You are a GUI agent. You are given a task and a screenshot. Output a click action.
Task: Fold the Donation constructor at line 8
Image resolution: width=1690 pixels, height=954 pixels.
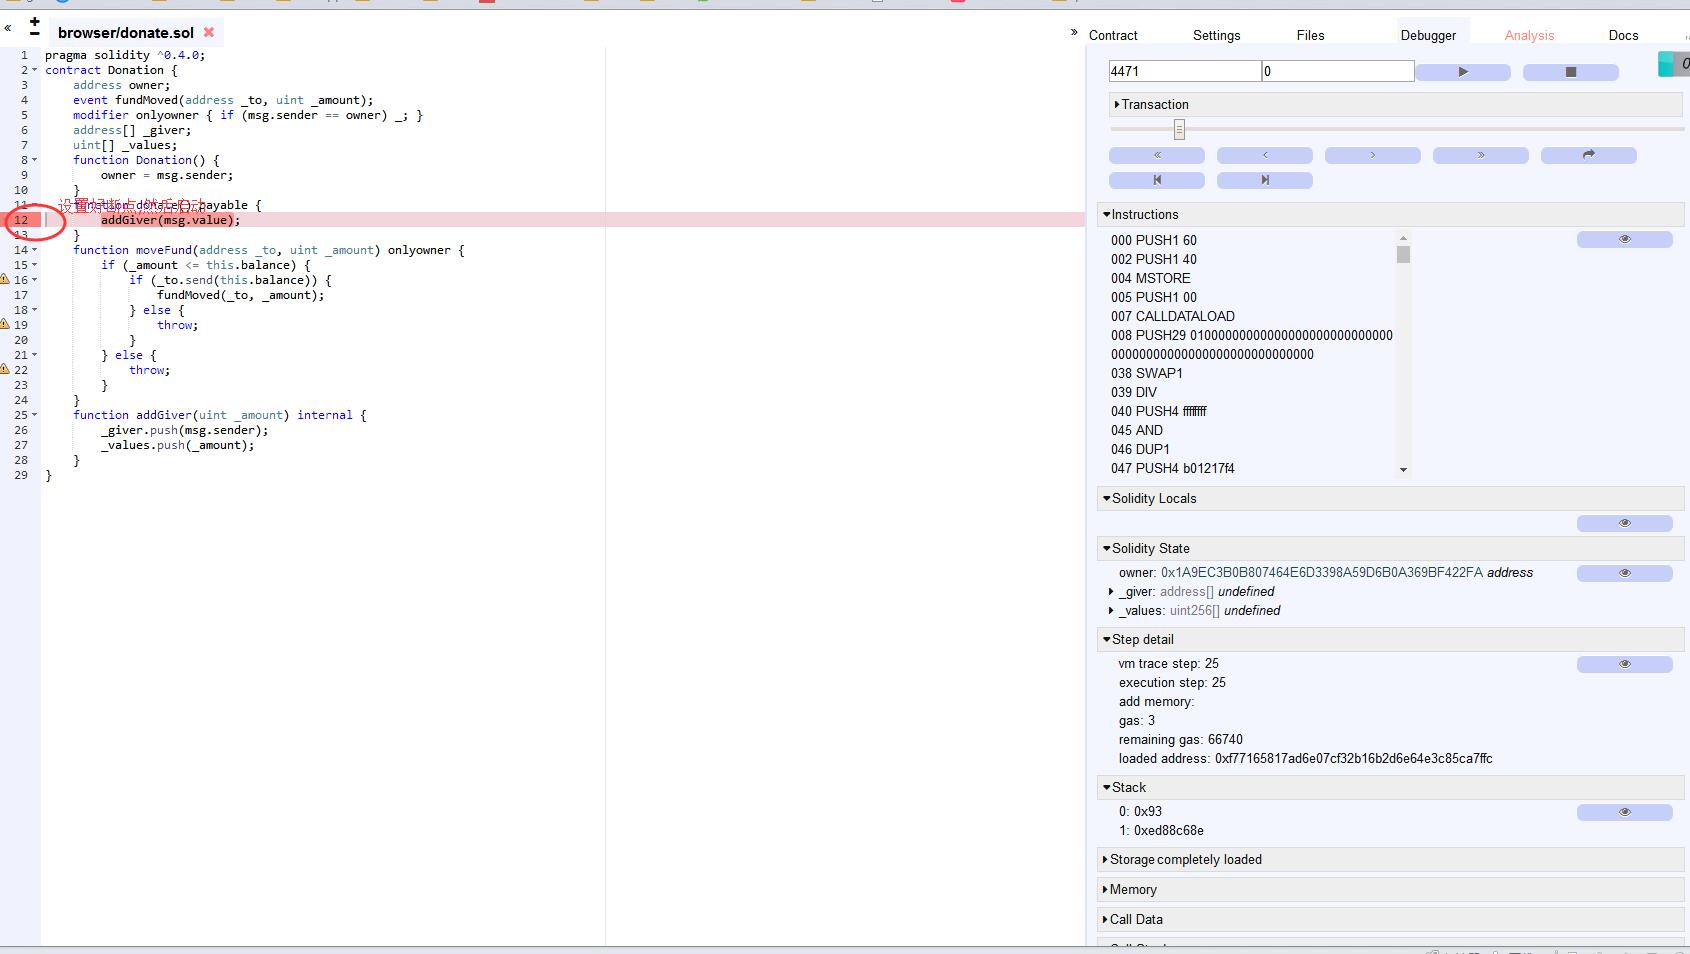pos(35,160)
